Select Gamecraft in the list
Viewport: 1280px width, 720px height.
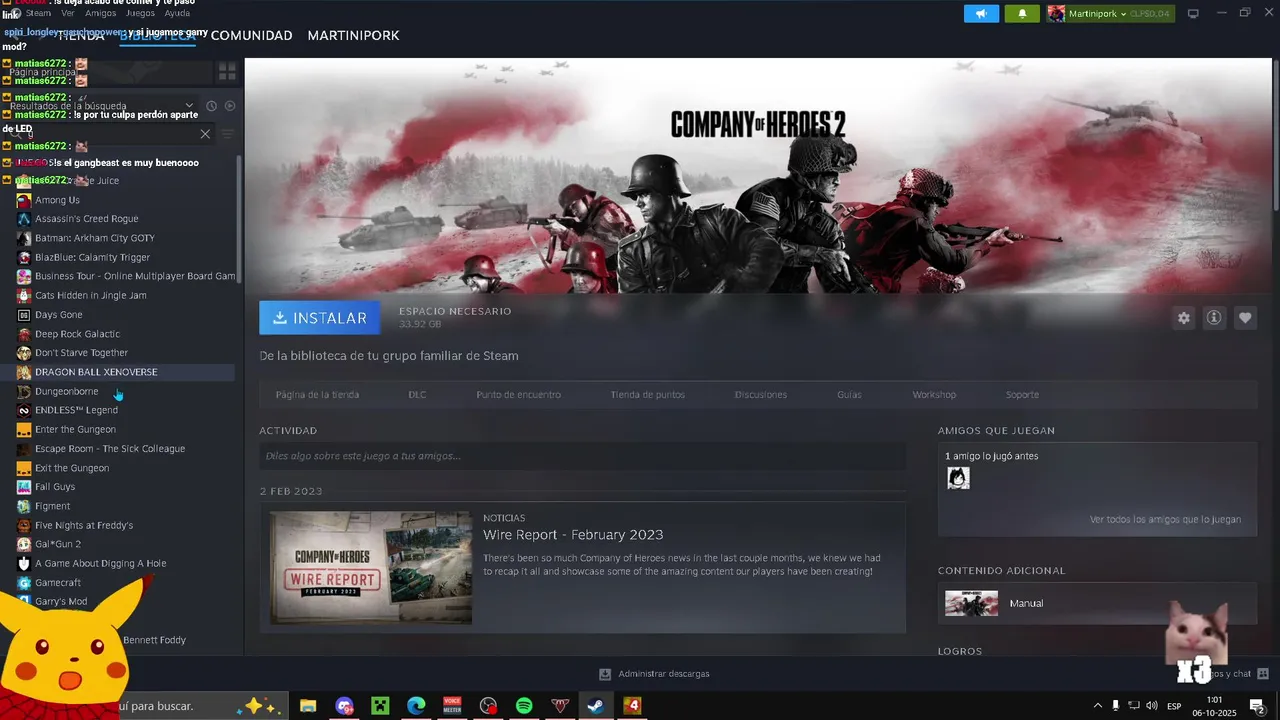tap(58, 583)
